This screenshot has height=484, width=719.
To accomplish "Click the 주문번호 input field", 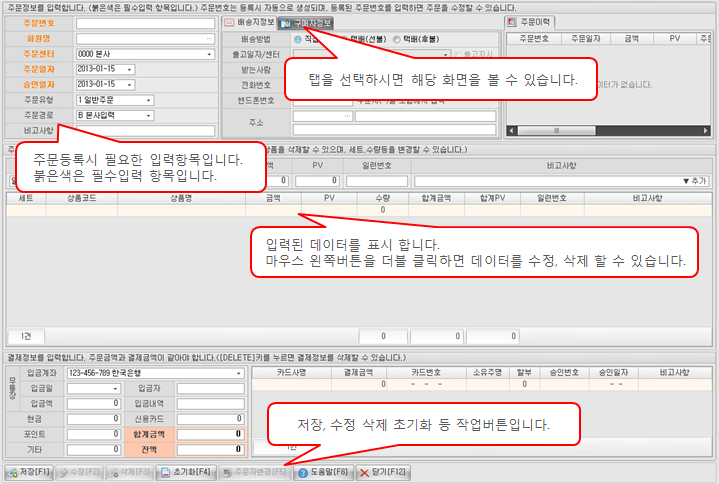I will 145,23.
